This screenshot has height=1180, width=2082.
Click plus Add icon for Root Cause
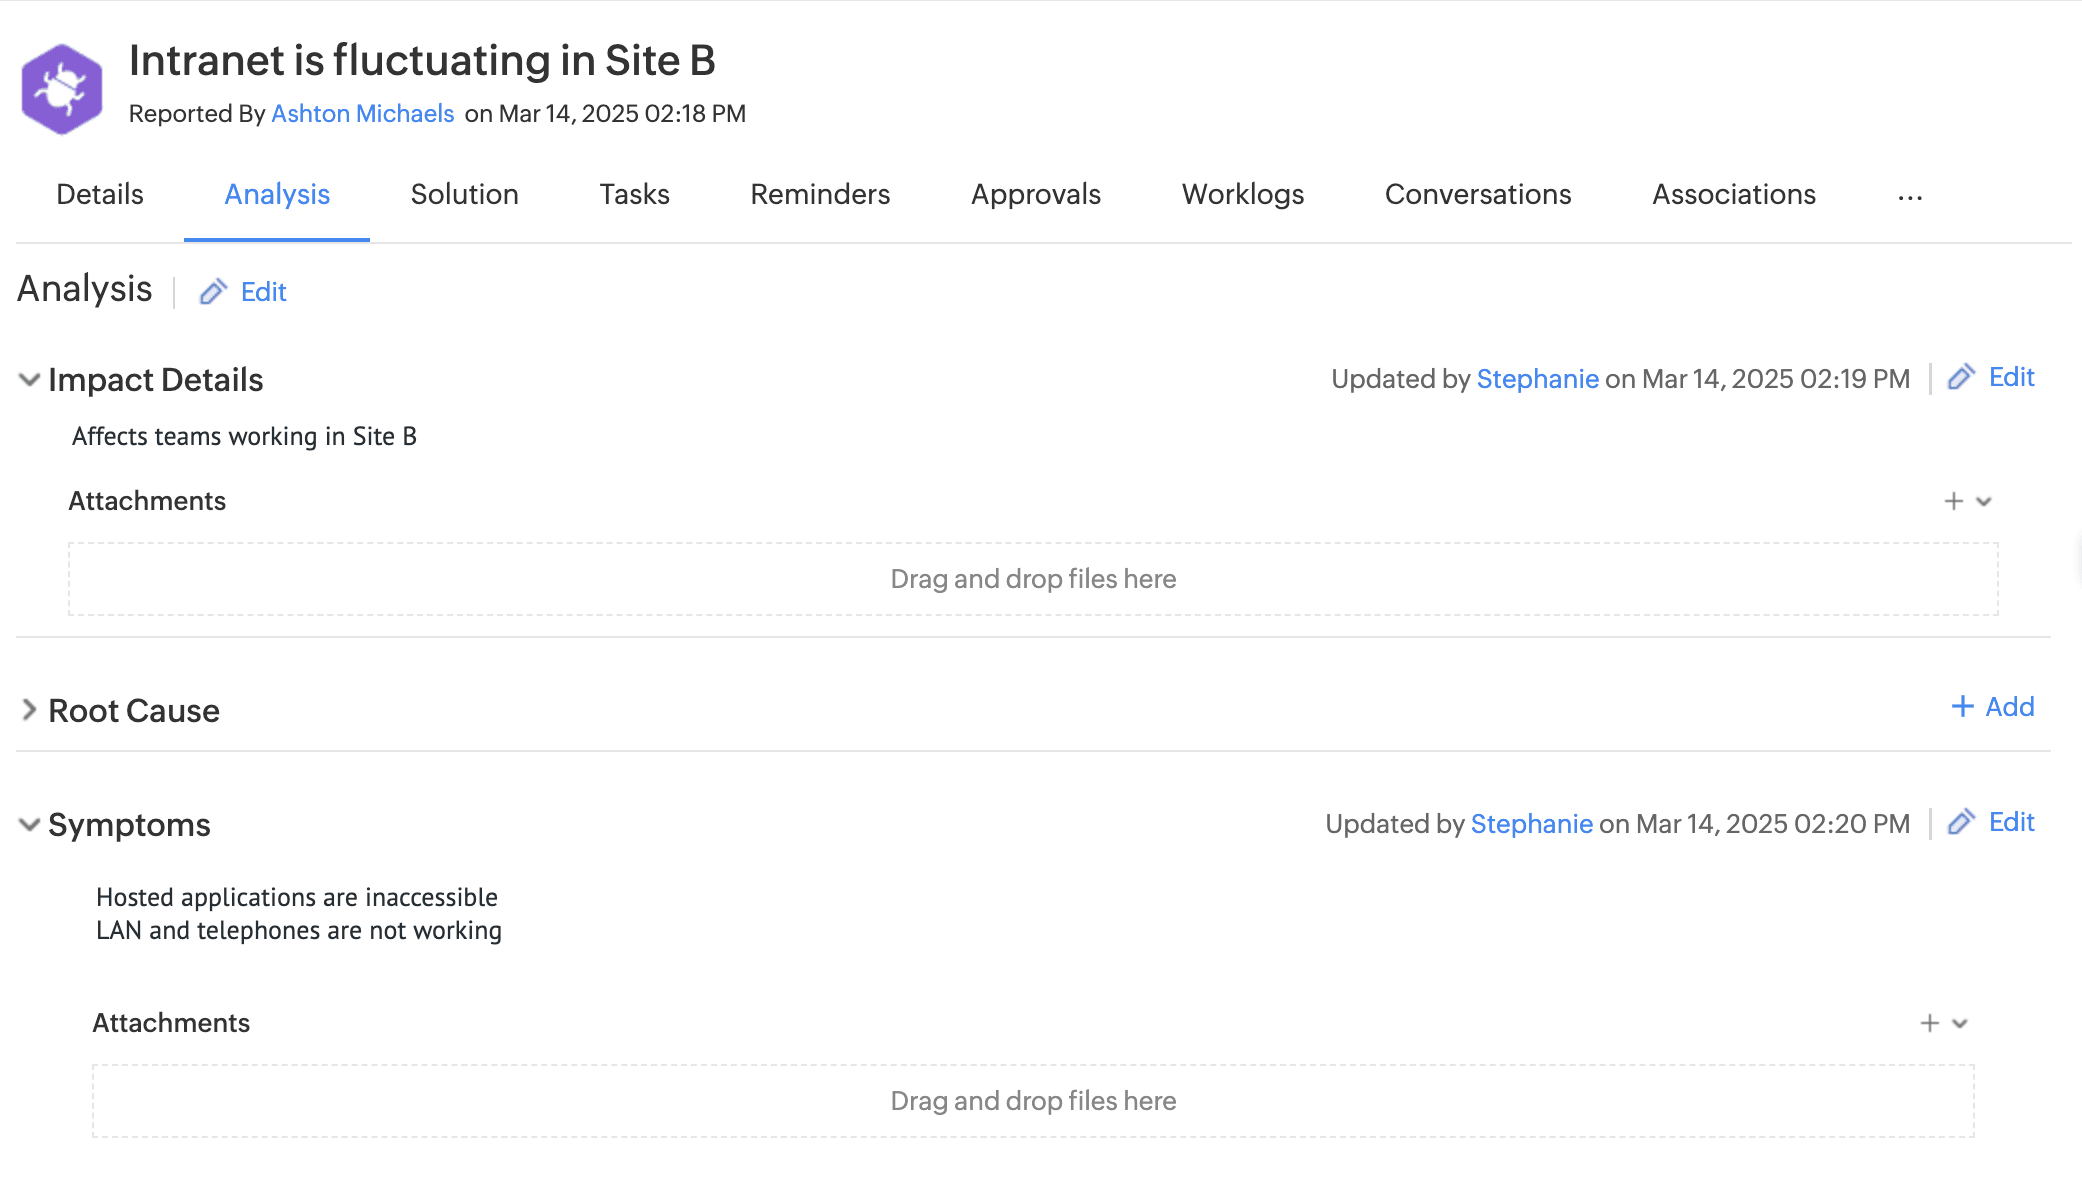(1962, 707)
